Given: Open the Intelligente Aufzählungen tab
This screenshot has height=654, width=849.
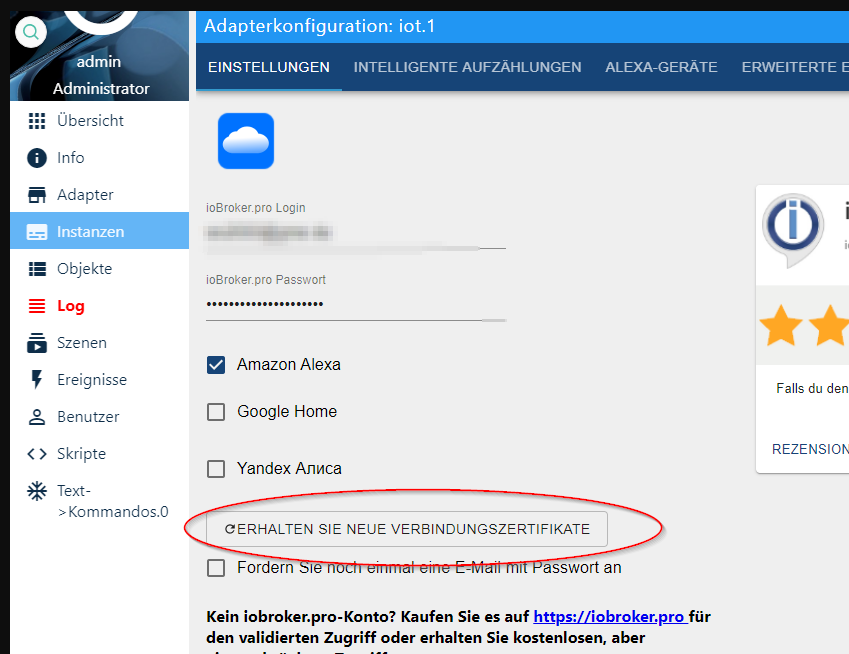Looking at the screenshot, I should 467,67.
